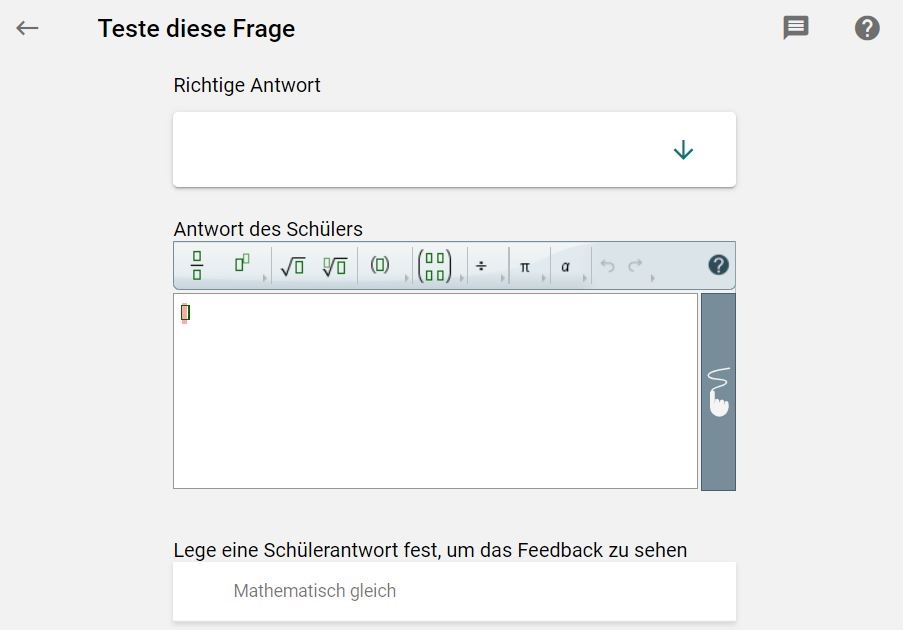
Task: Switch to handwriting input mode
Action: 718,391
